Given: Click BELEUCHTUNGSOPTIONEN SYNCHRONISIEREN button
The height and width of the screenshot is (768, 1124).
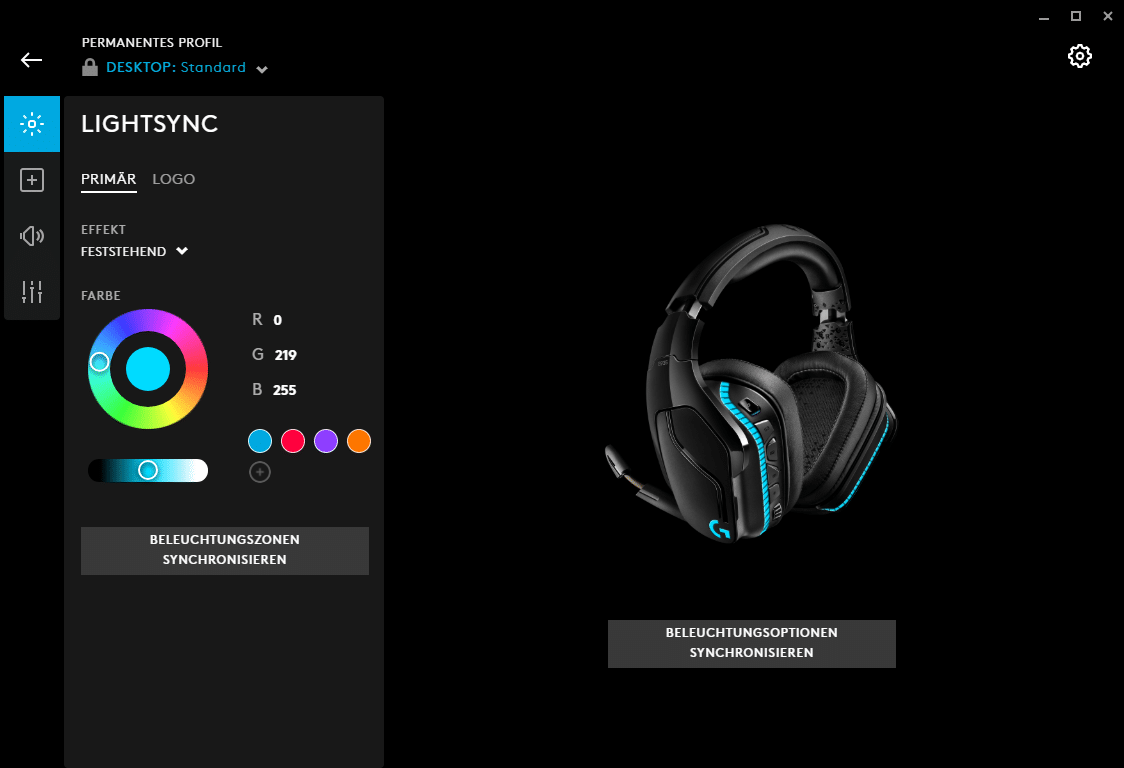Looking at the screenshot, I should pos(751,643).
